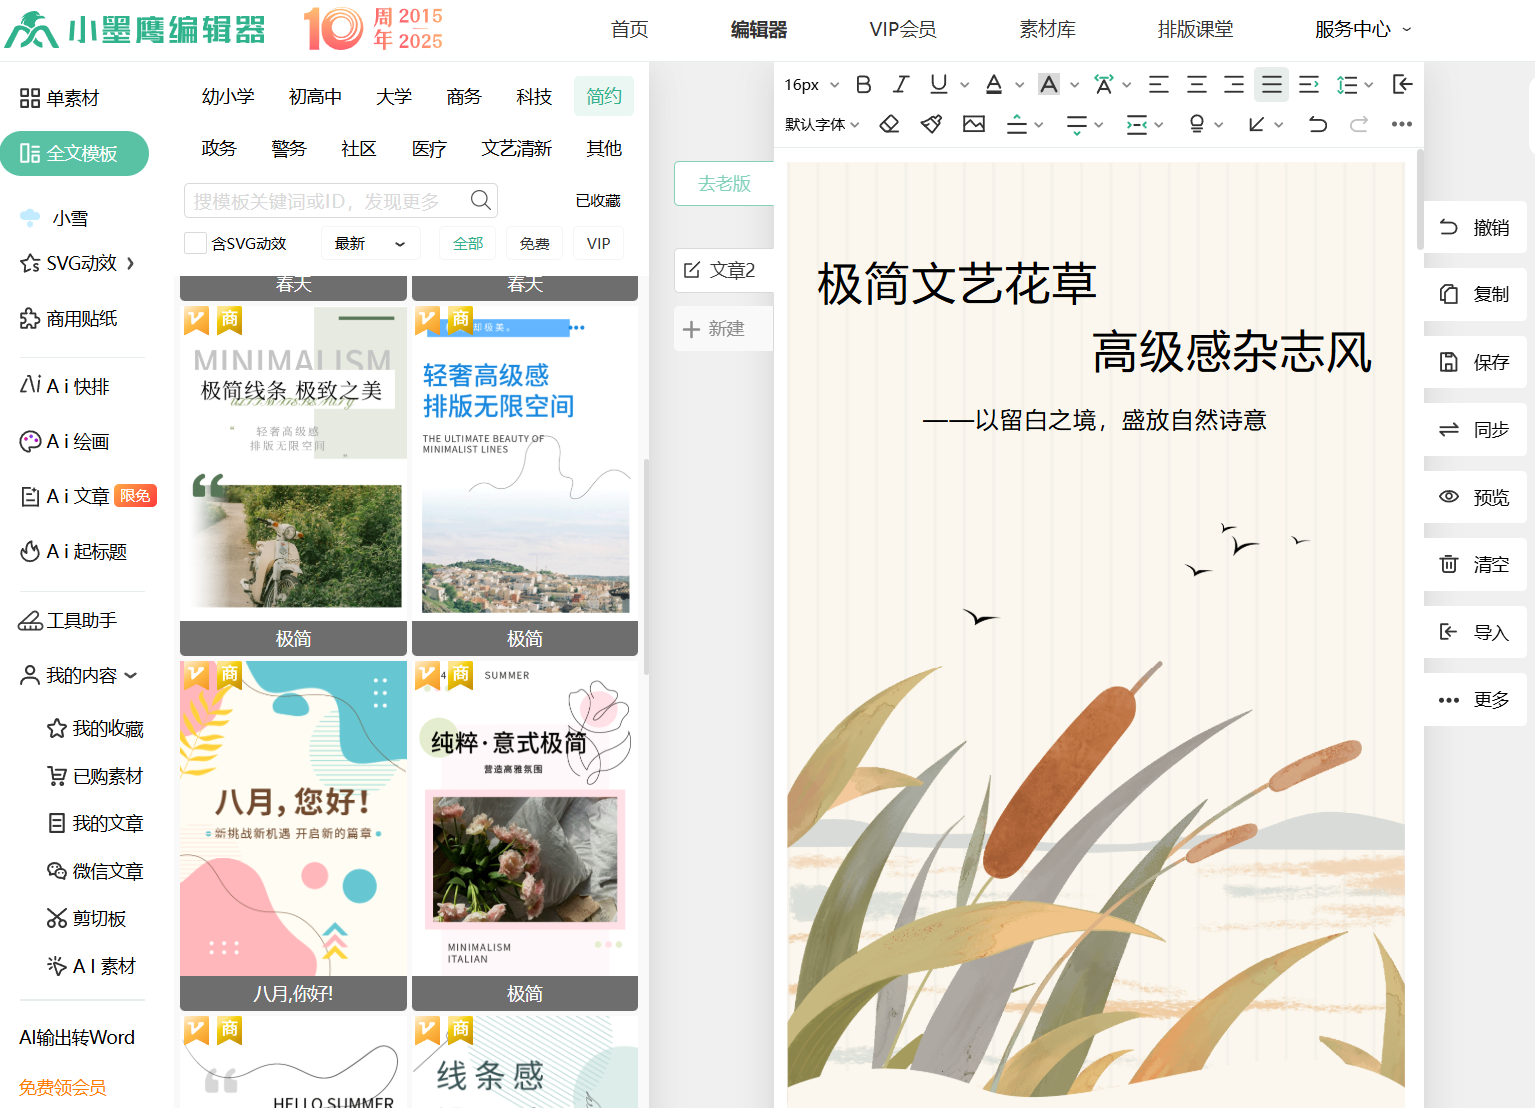Click the 保存 button
Image resolution: width=1535 pixels, height=1108 pixels.
pos(1475,362)
